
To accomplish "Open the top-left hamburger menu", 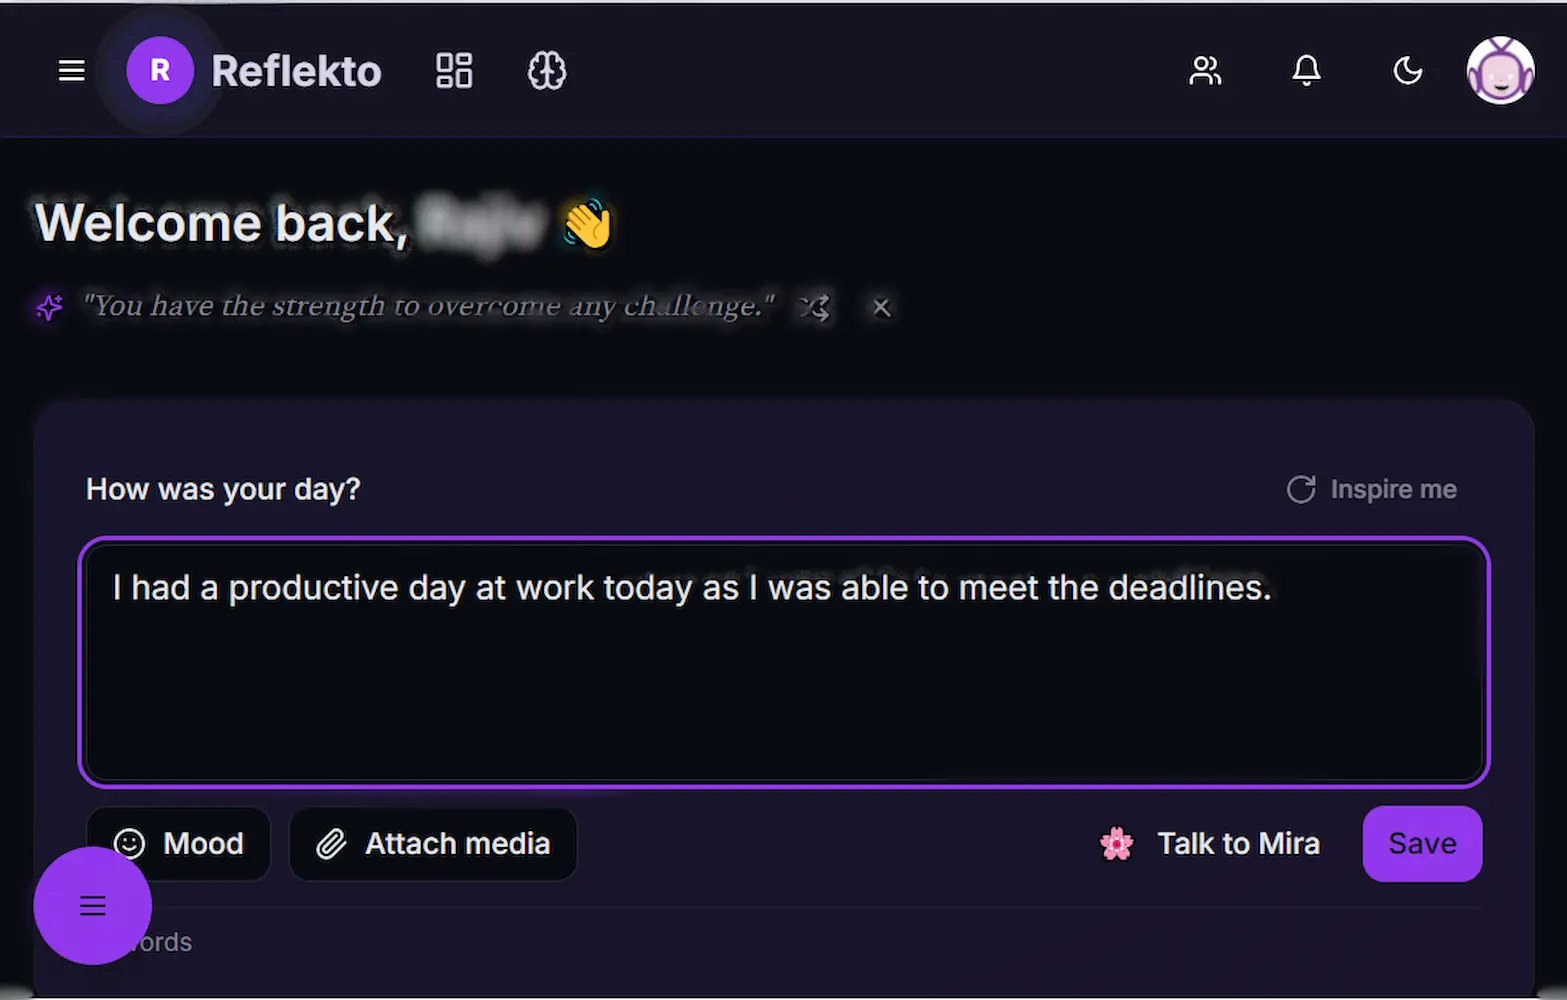I will [70, 70].
